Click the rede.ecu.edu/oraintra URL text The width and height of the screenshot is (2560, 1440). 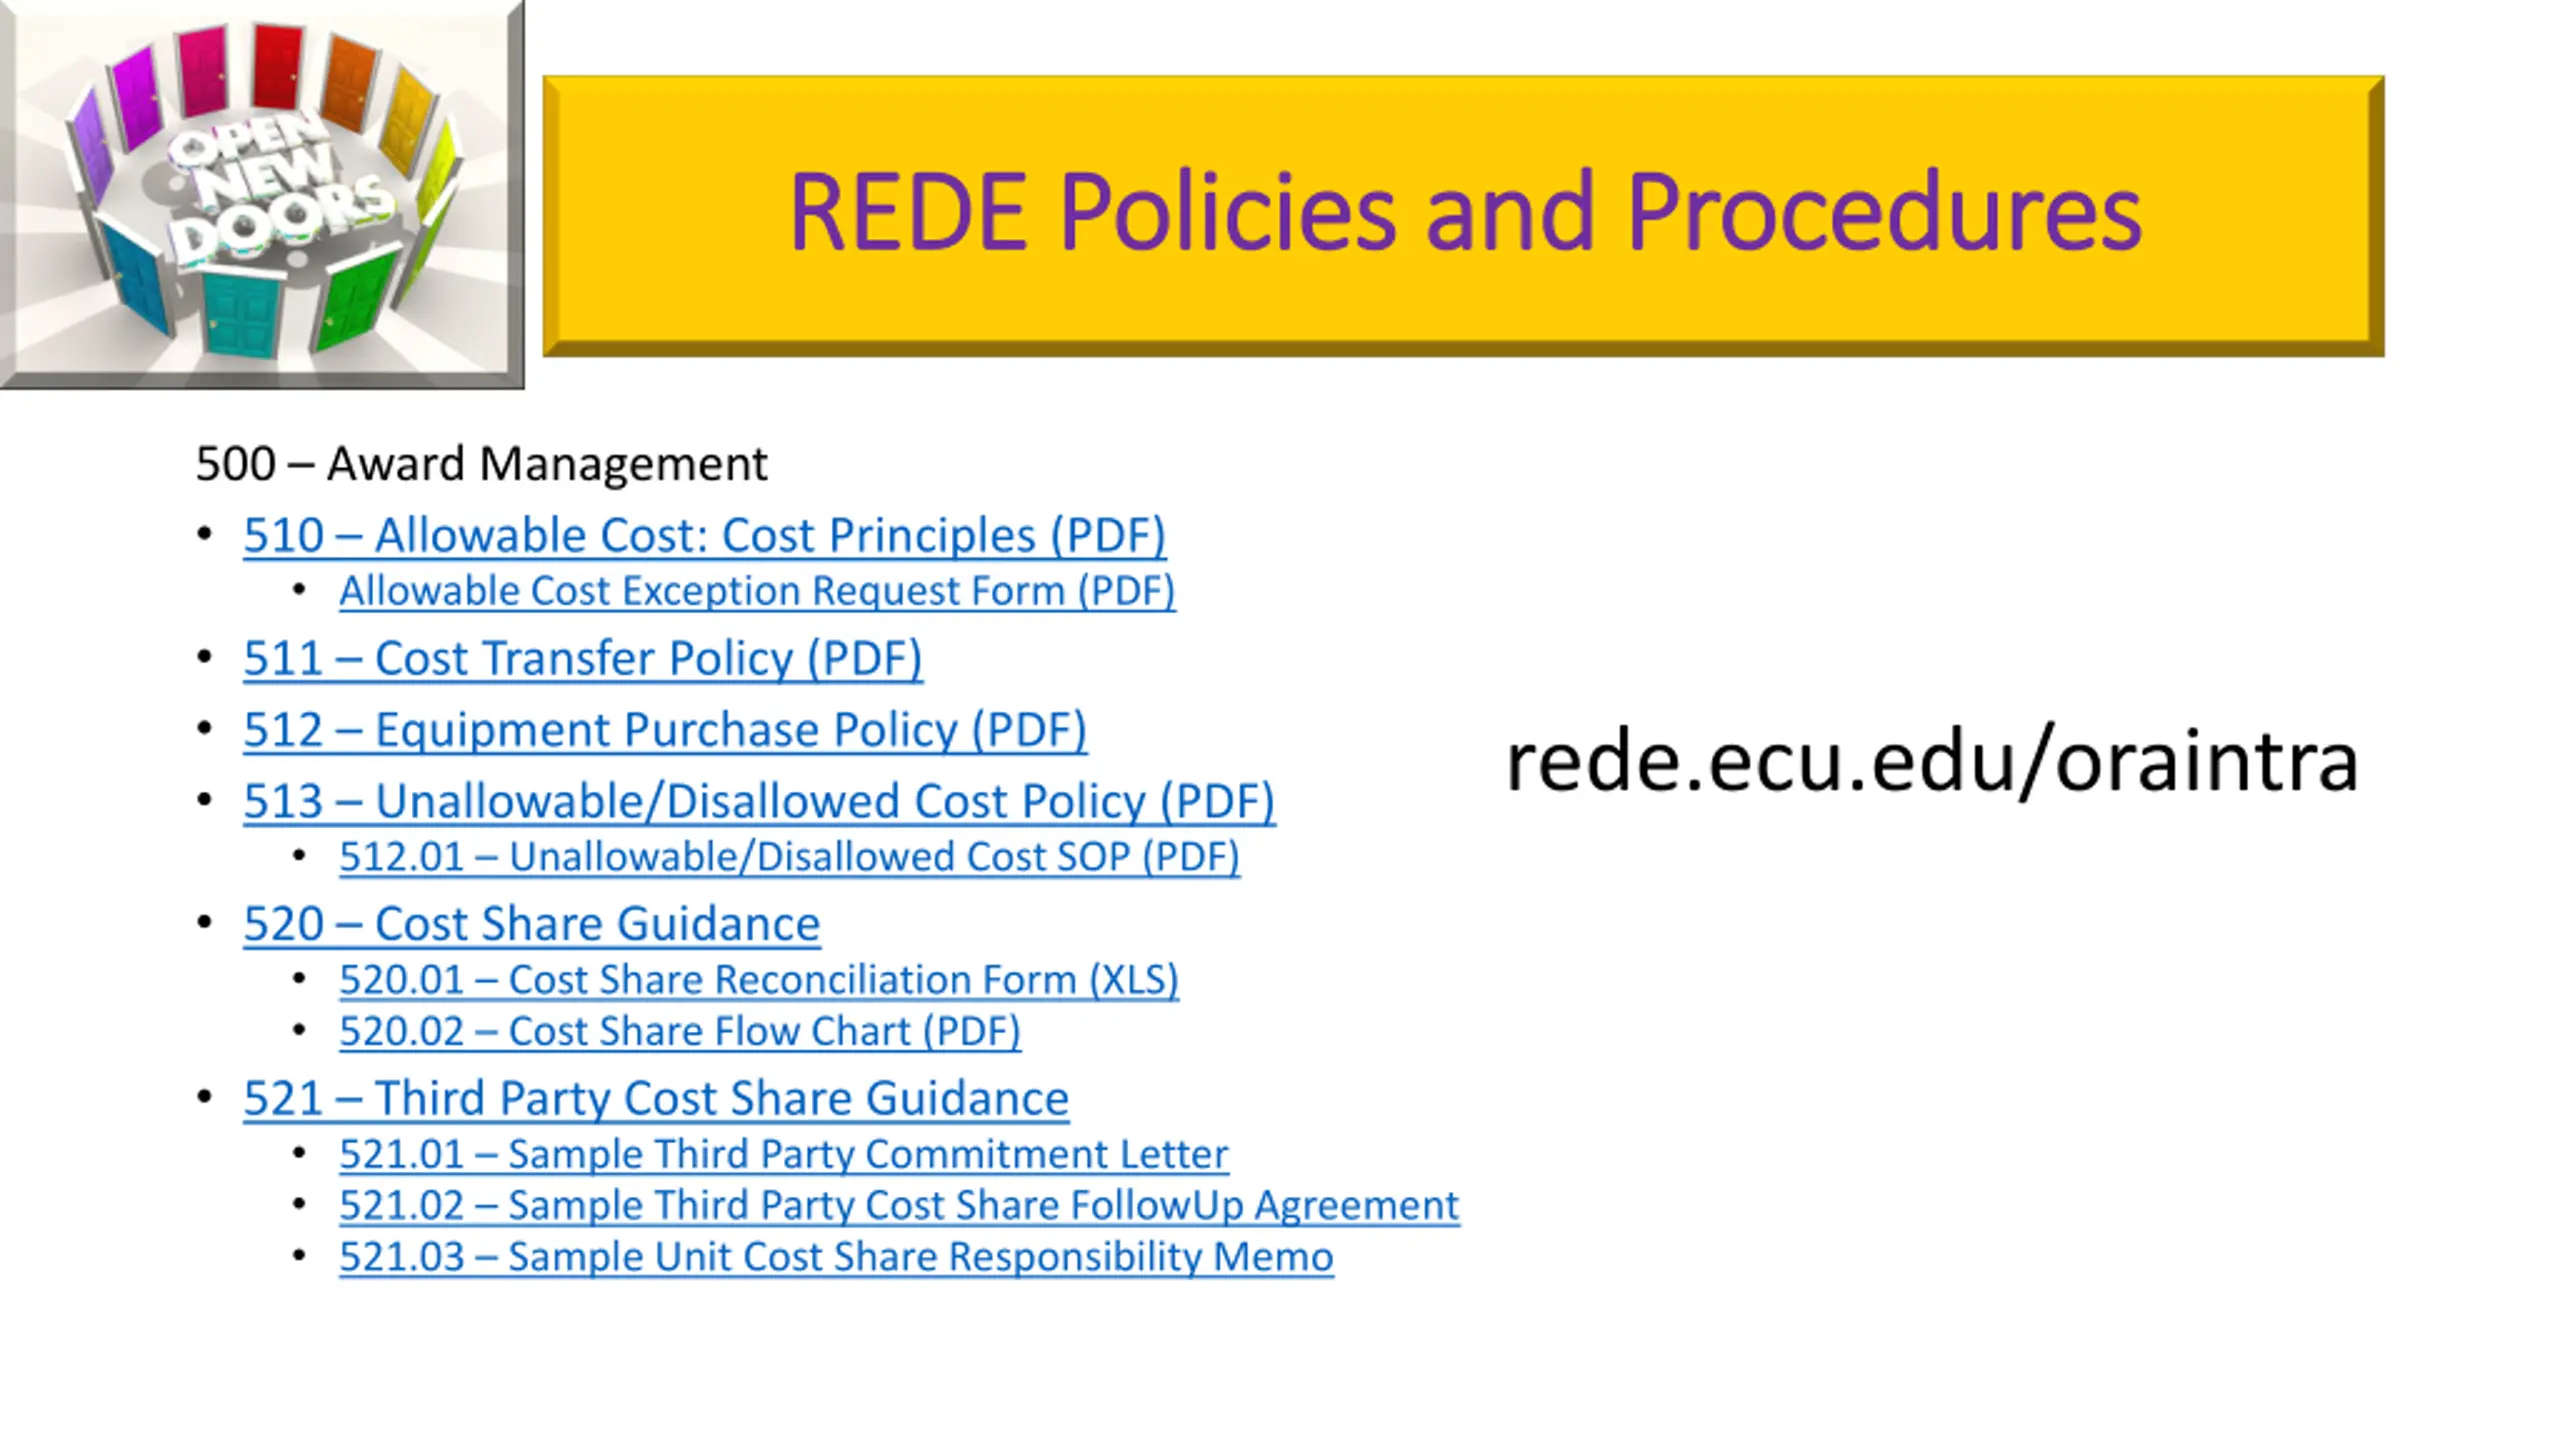pos(1932,762)
